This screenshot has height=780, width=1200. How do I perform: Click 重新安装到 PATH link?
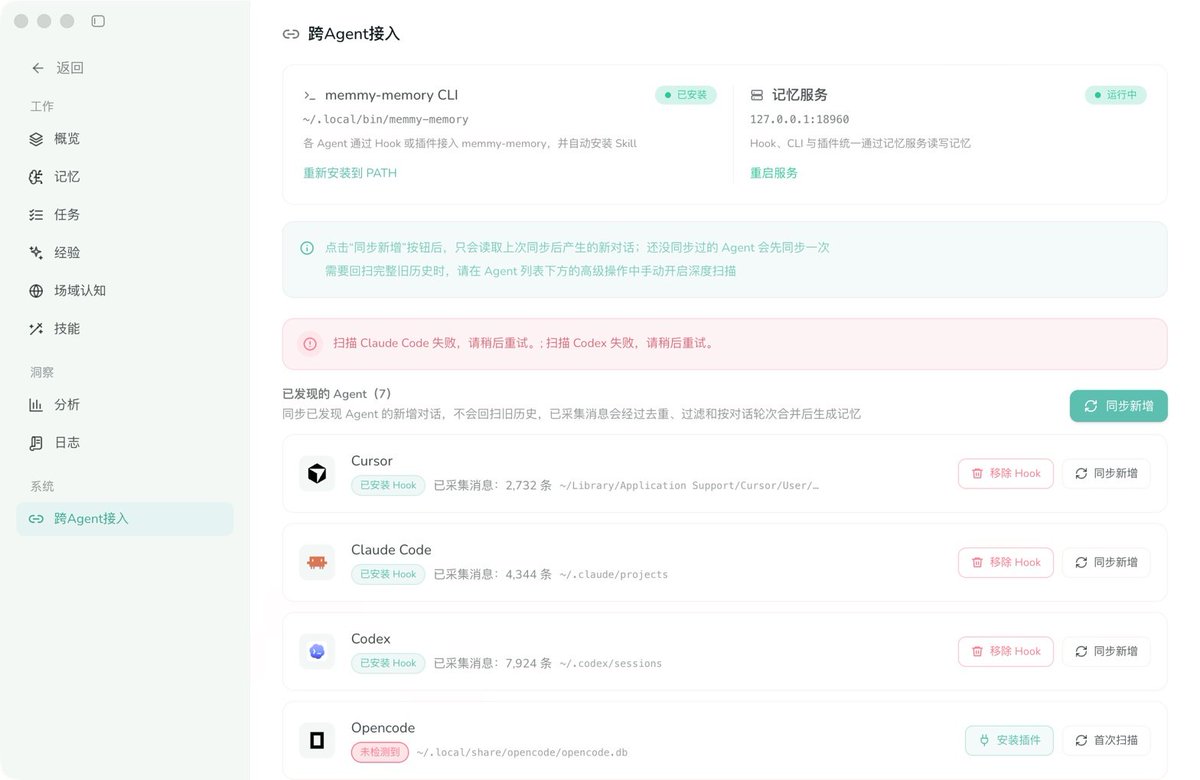350,173
